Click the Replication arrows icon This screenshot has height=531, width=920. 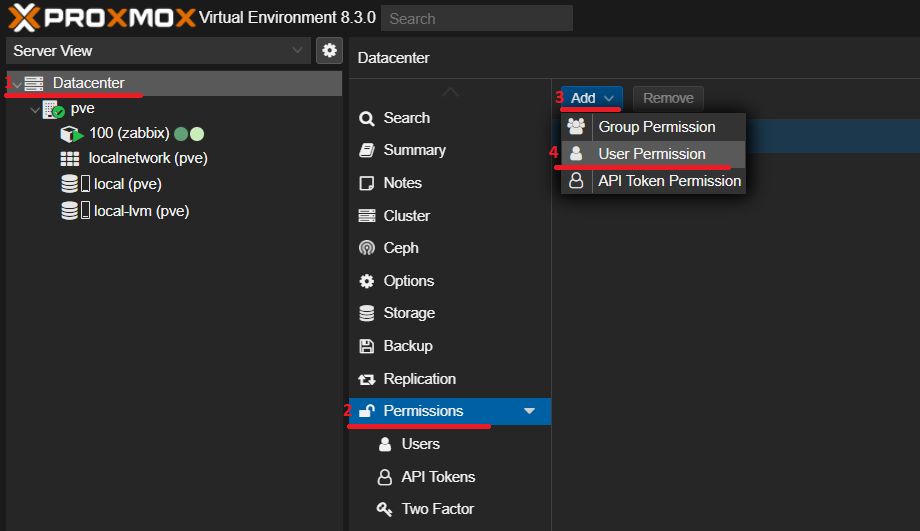[367, 380]
